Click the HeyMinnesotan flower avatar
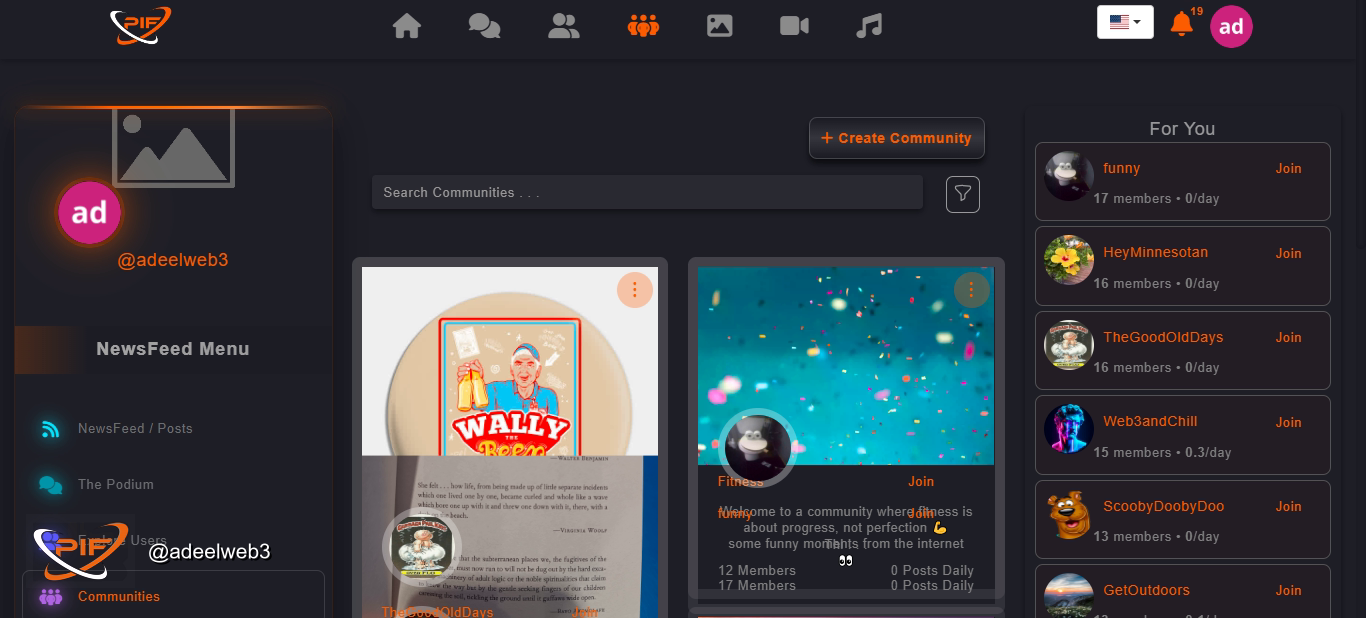The height and width of the screenshot is (618, 1366). 1069,260
